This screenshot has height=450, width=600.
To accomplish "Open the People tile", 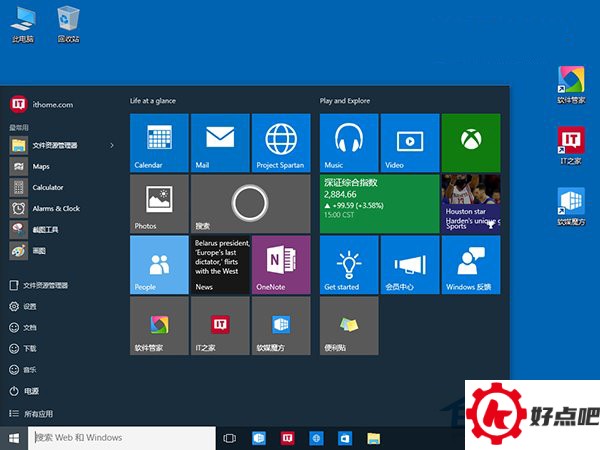I will tap(159, 265).
